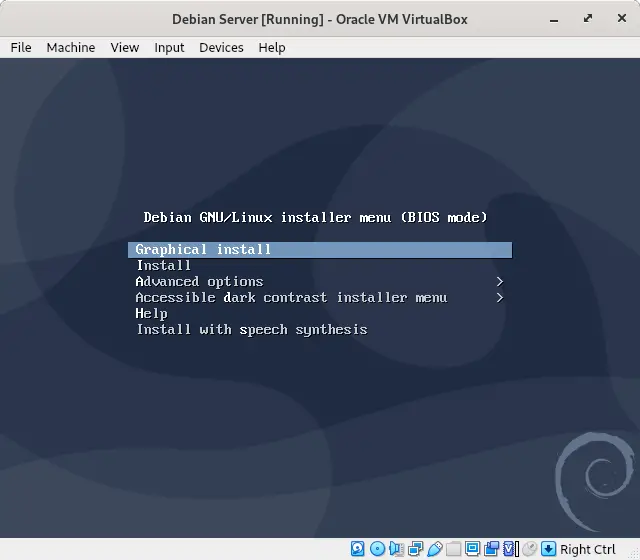
Task: Open the Devices menu
Action: [221, 48]
